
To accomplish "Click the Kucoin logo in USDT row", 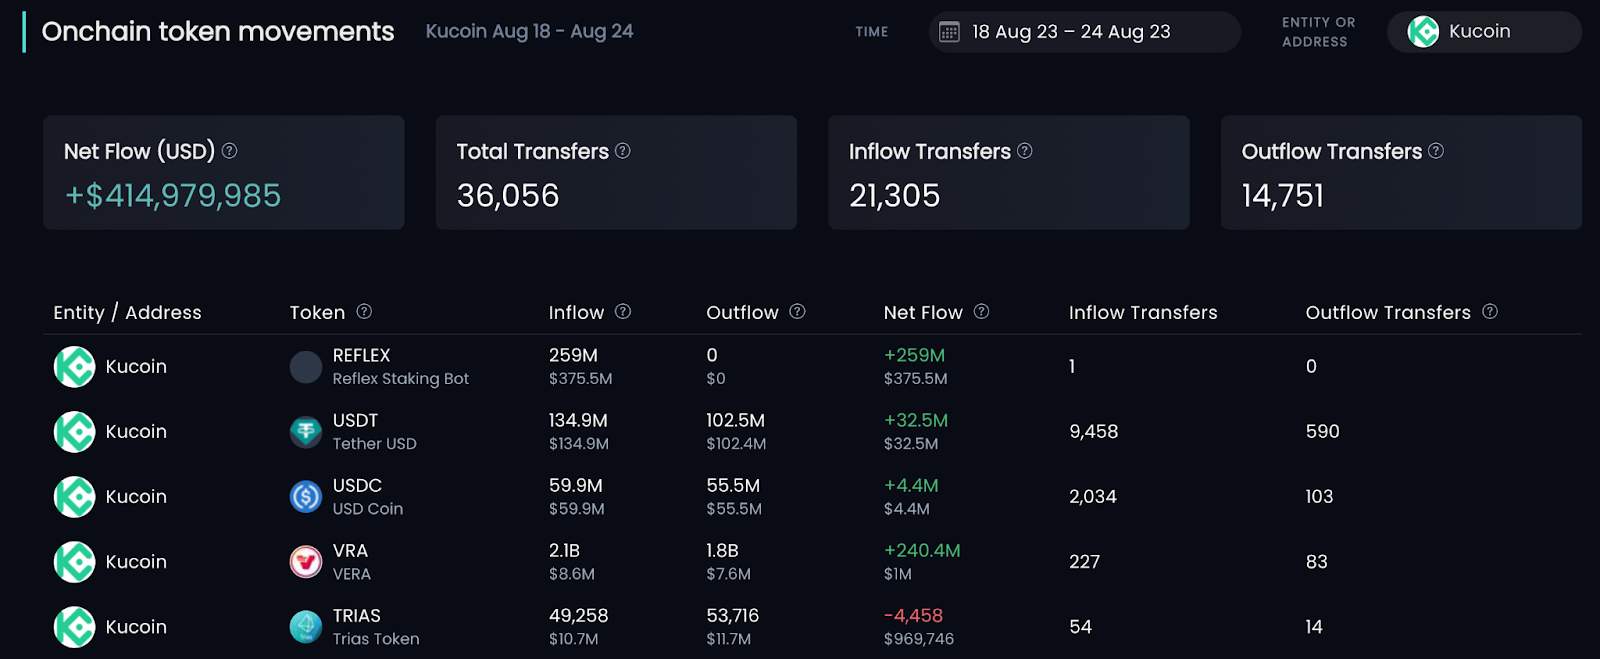I will 74,432.
